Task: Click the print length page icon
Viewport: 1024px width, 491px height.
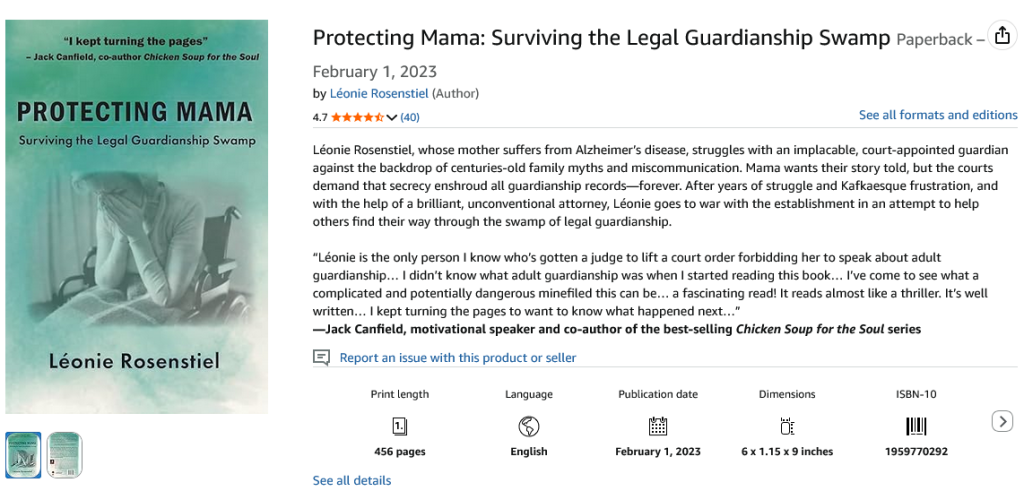Action: coord(399,426)
